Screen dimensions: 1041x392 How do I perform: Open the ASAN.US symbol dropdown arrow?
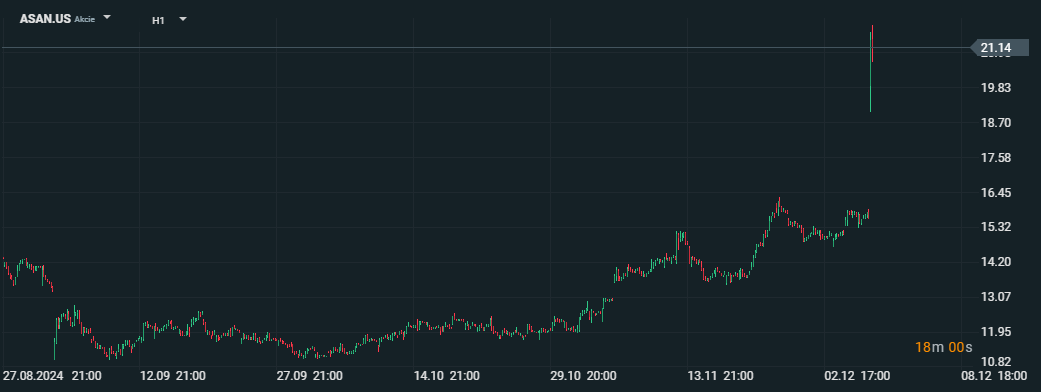click(107, 18)
